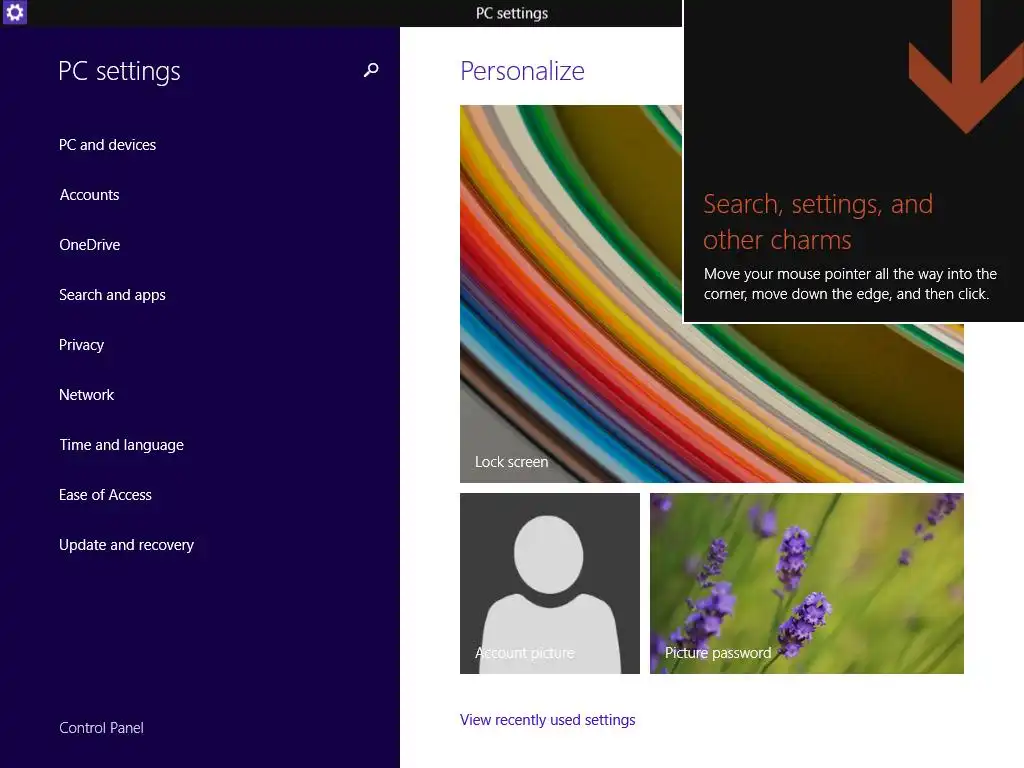Screen dimensions: 1024x768
Task: Open the Privacy settings section
Action: tap(82, 345)
